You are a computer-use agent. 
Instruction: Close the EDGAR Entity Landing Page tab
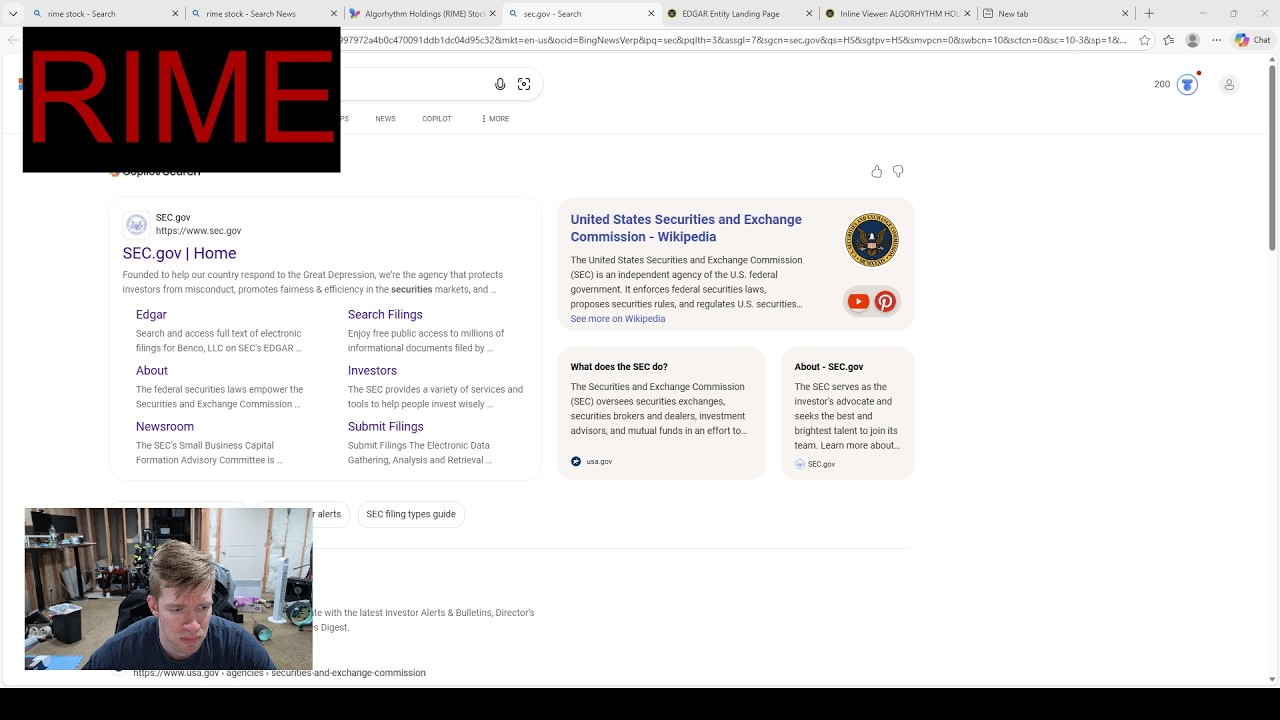[x=809, y=13]
